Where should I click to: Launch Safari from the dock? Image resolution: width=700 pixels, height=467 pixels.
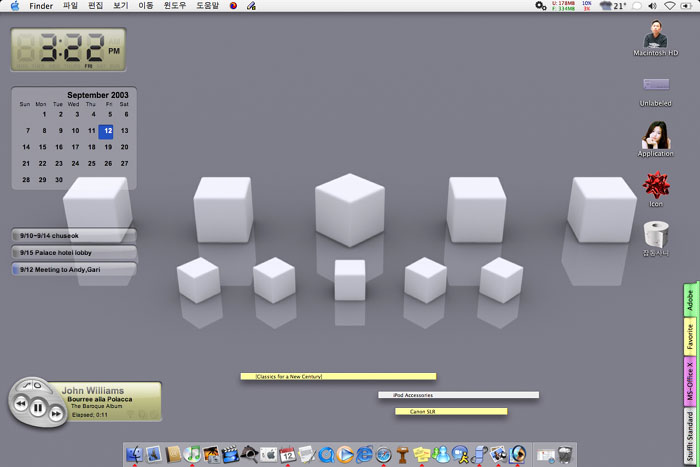[383, 455]
